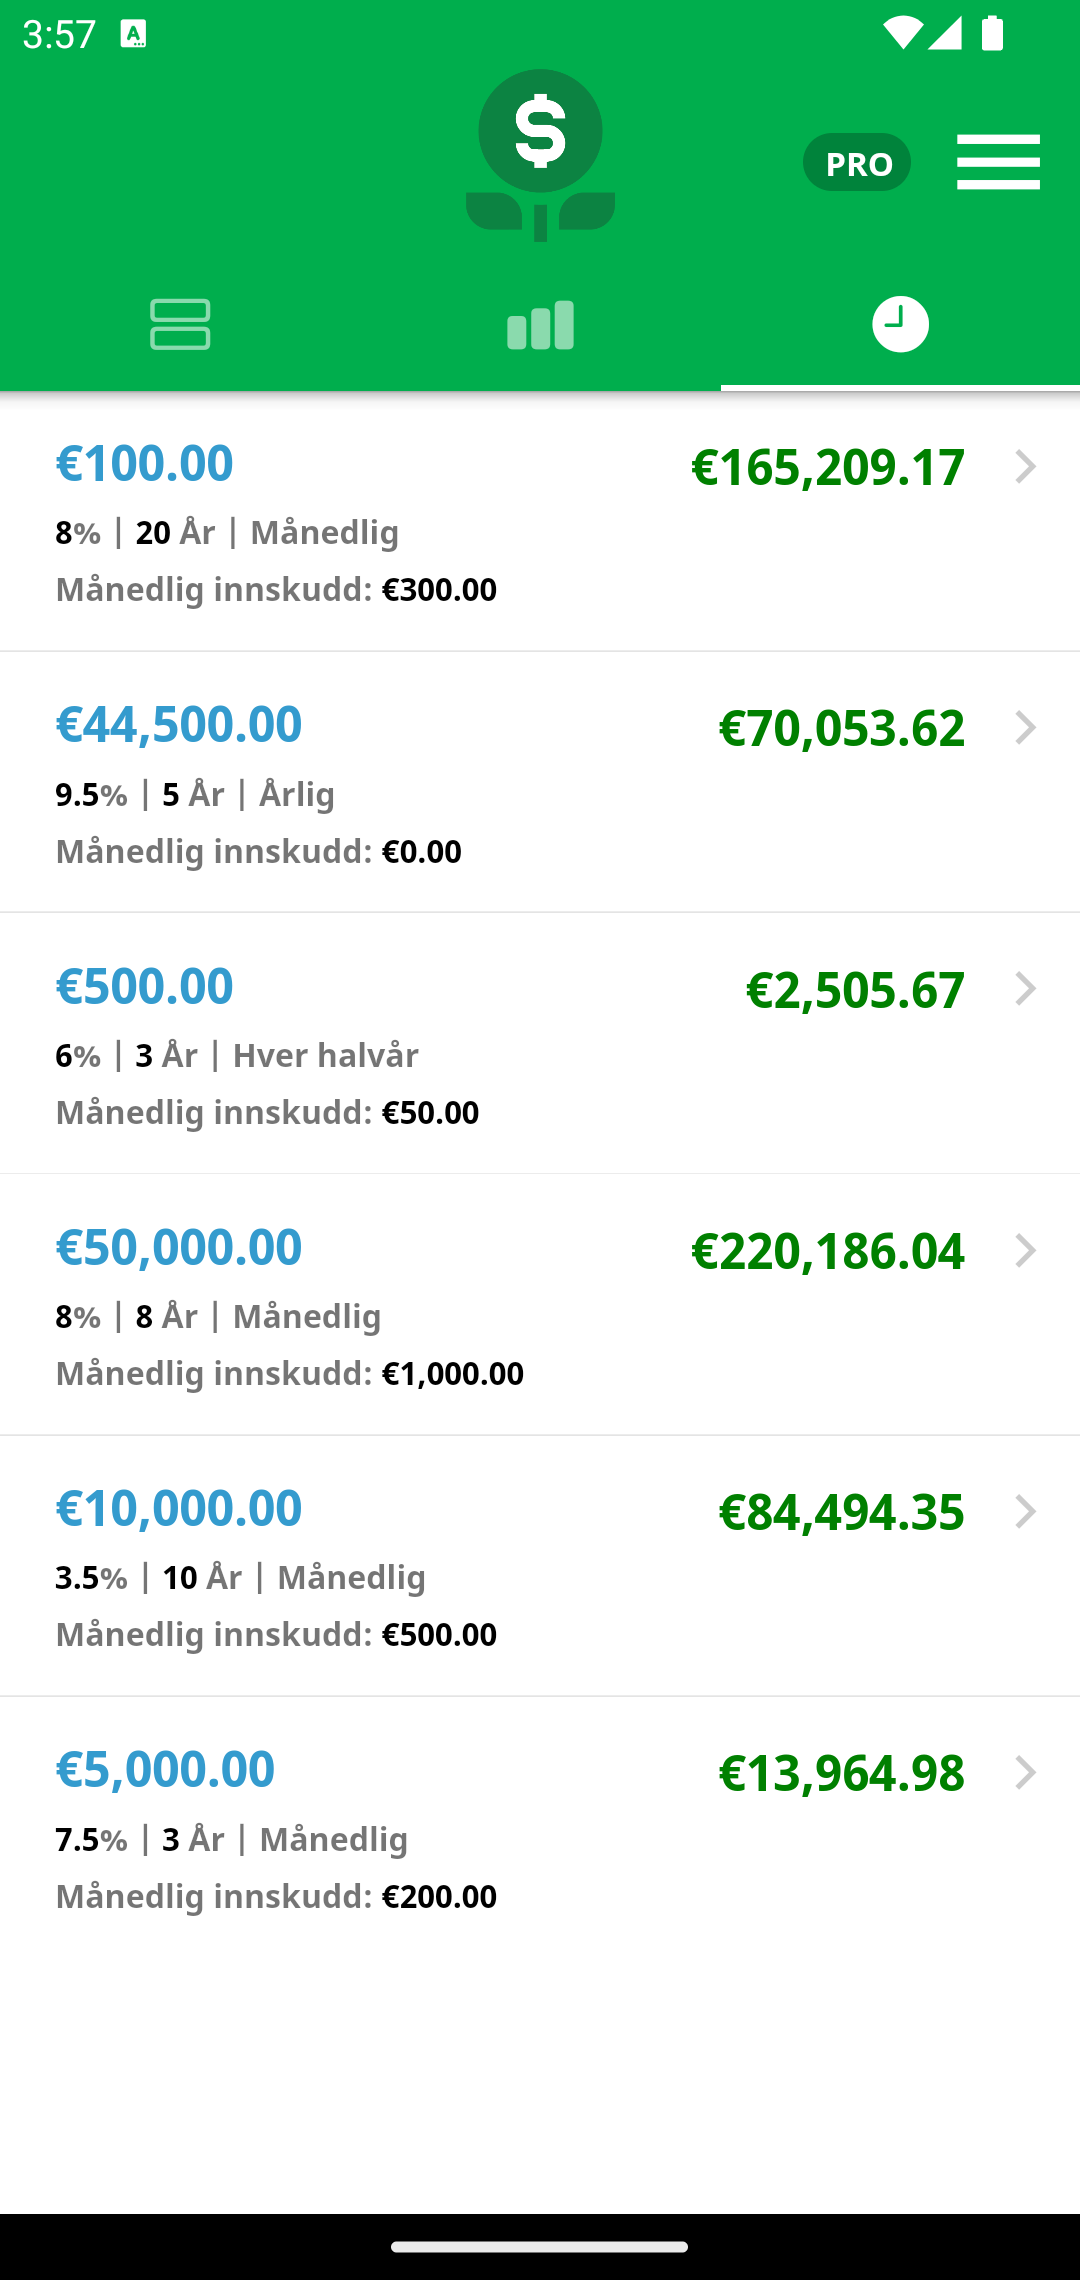Open chevron beside €2,505.67 result

coord(1025,989)
